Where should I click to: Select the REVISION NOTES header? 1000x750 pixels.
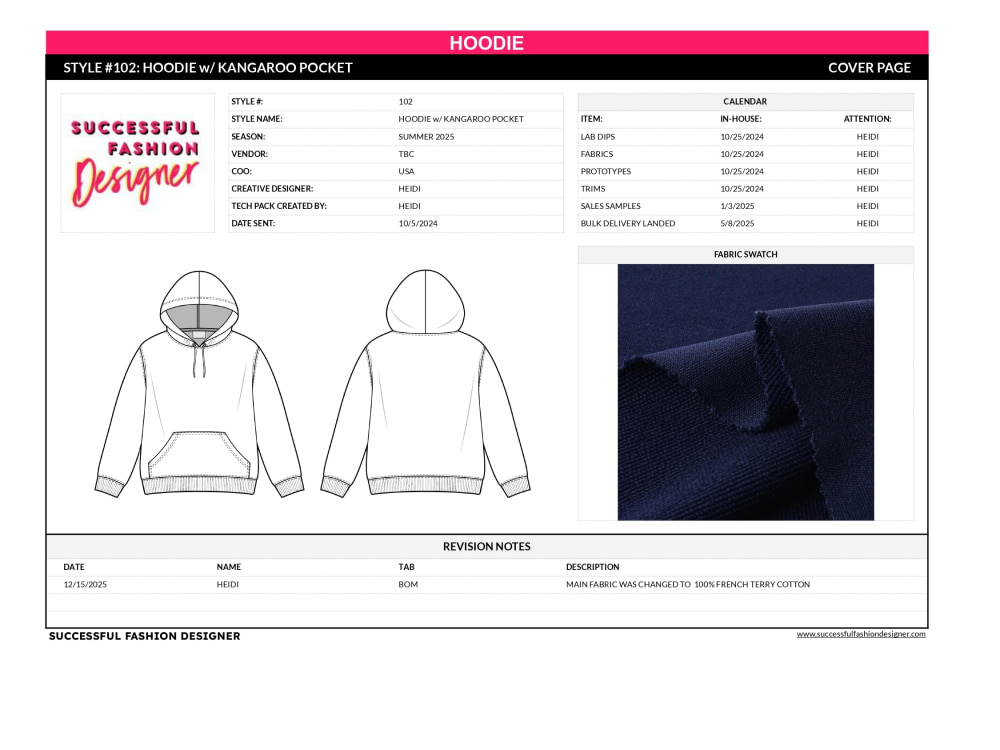(487, 547)
